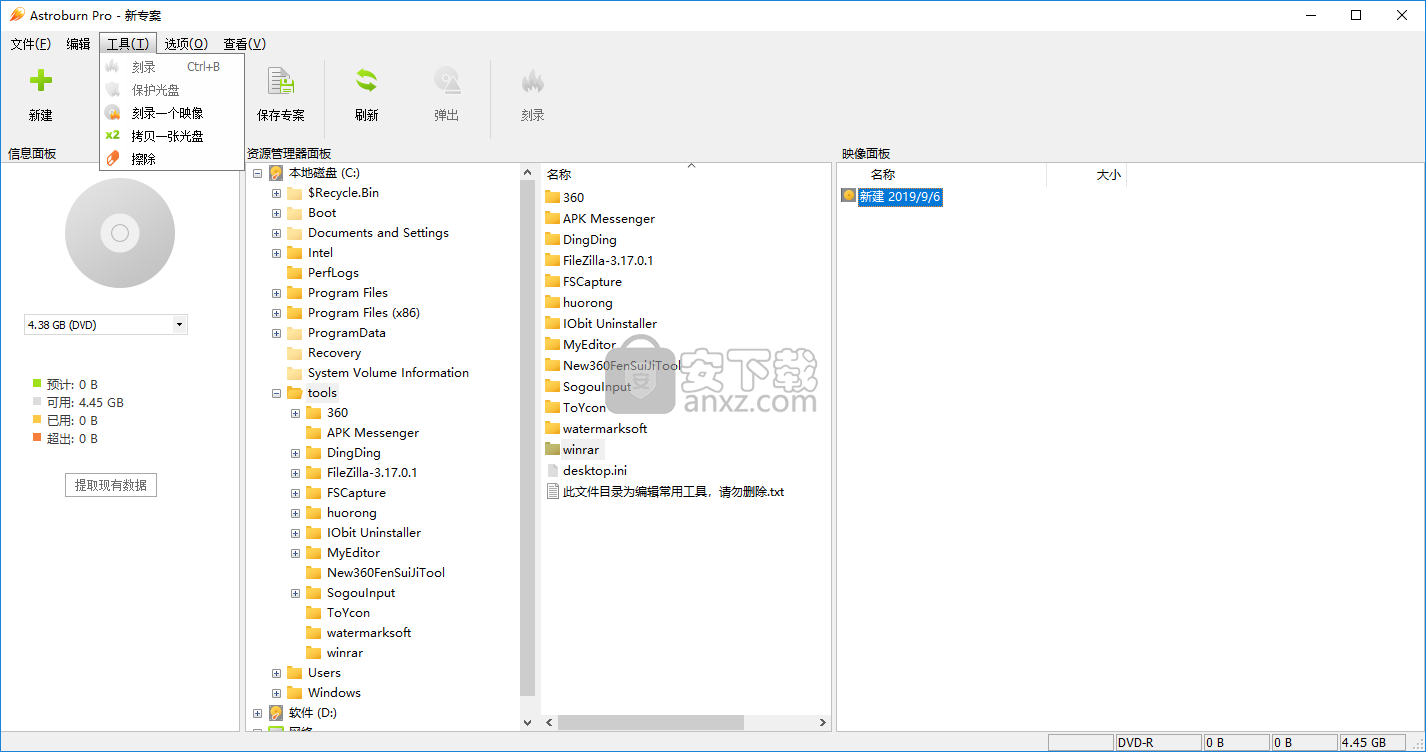Open the 选项 menu
Screen dimensions: 1426x752
[x=186, y=44]
